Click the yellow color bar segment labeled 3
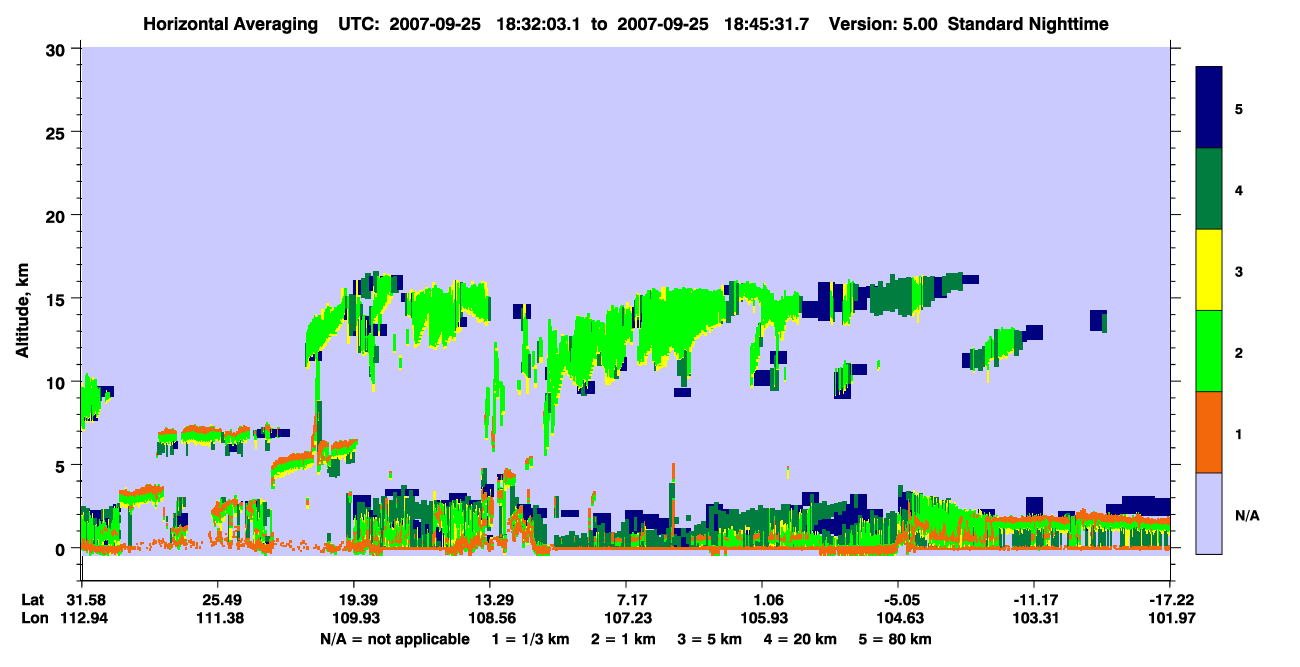This screenshot has height=667, width=1300. [x=1209, y=270]
